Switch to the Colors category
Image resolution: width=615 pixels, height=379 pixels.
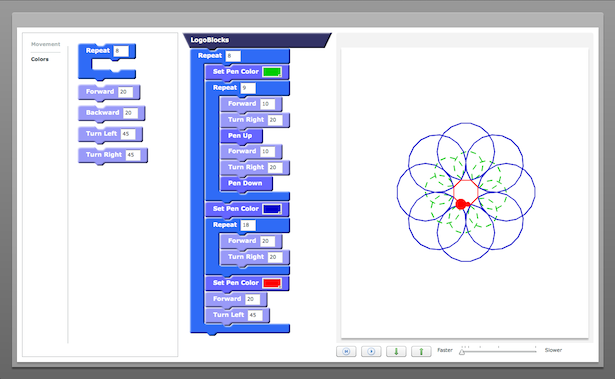tap(40, 59)
